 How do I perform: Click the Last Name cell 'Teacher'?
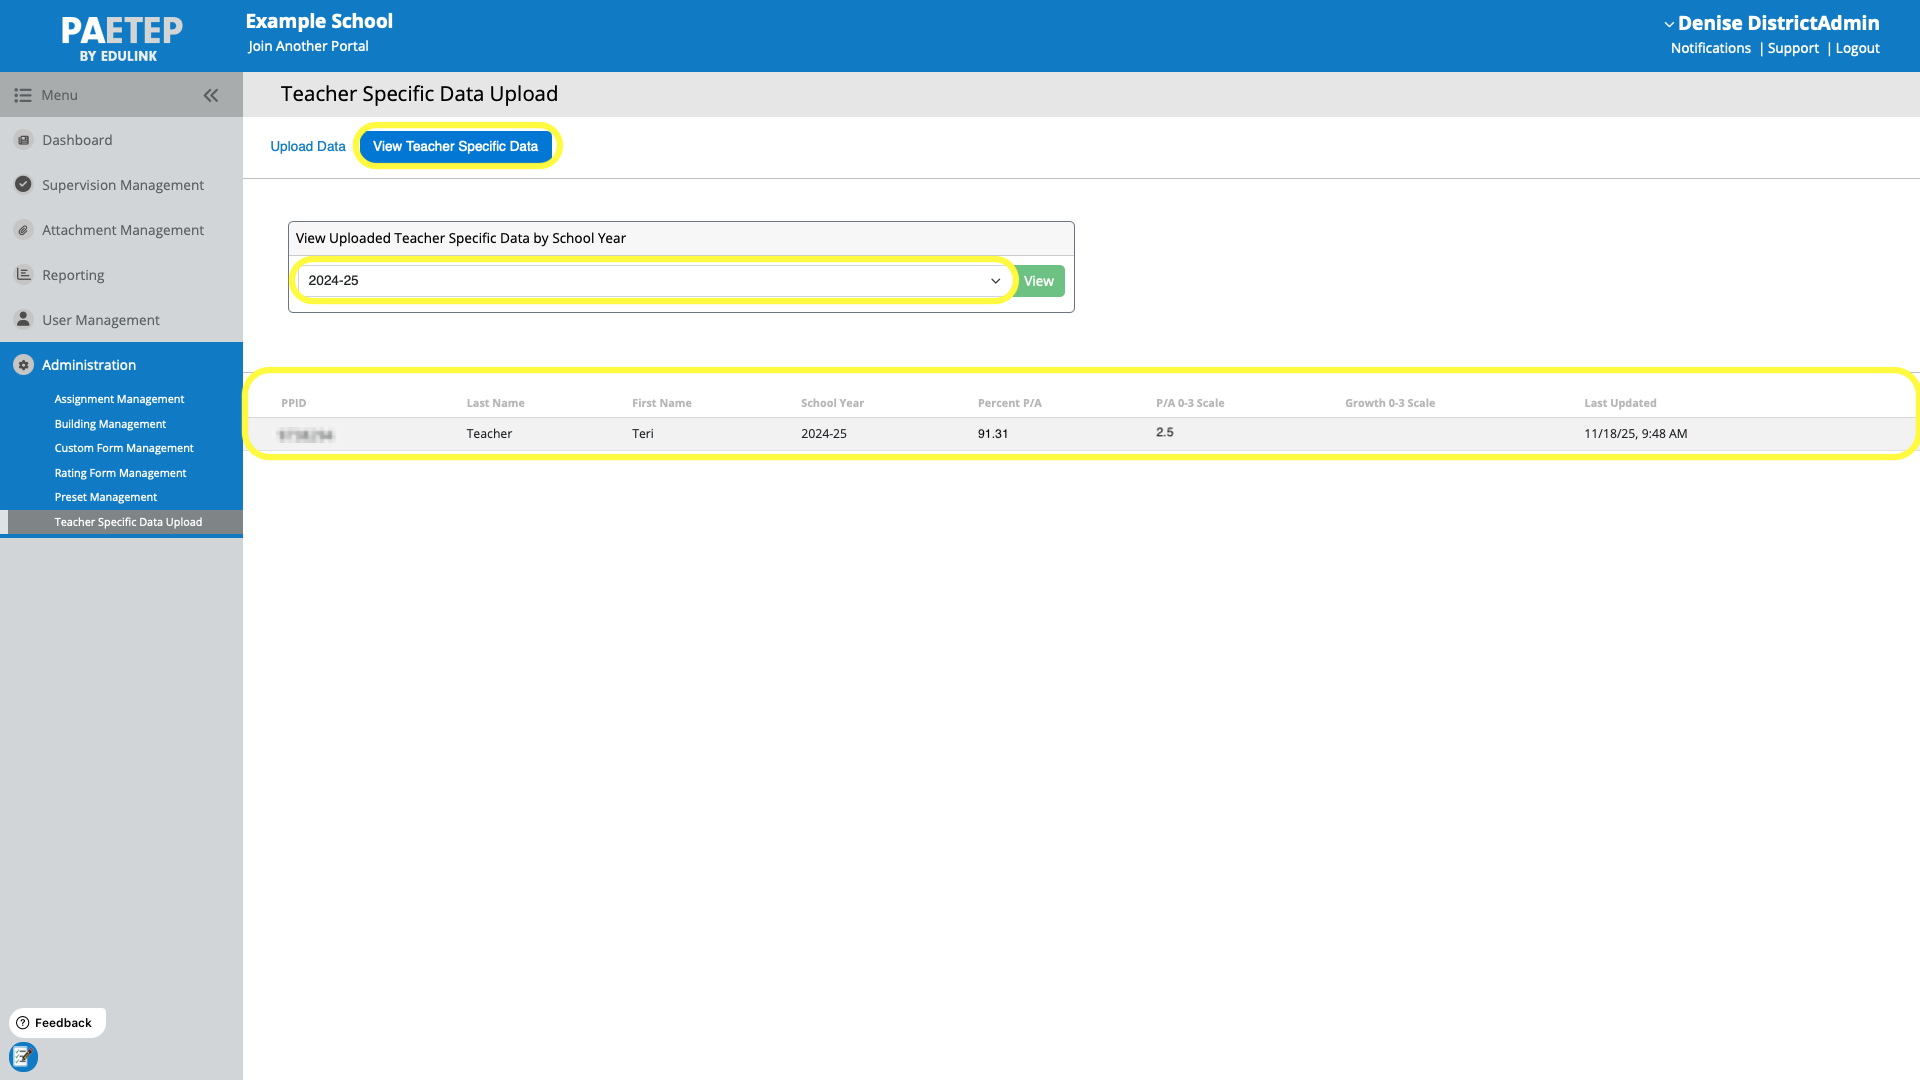tap(489, 434)
